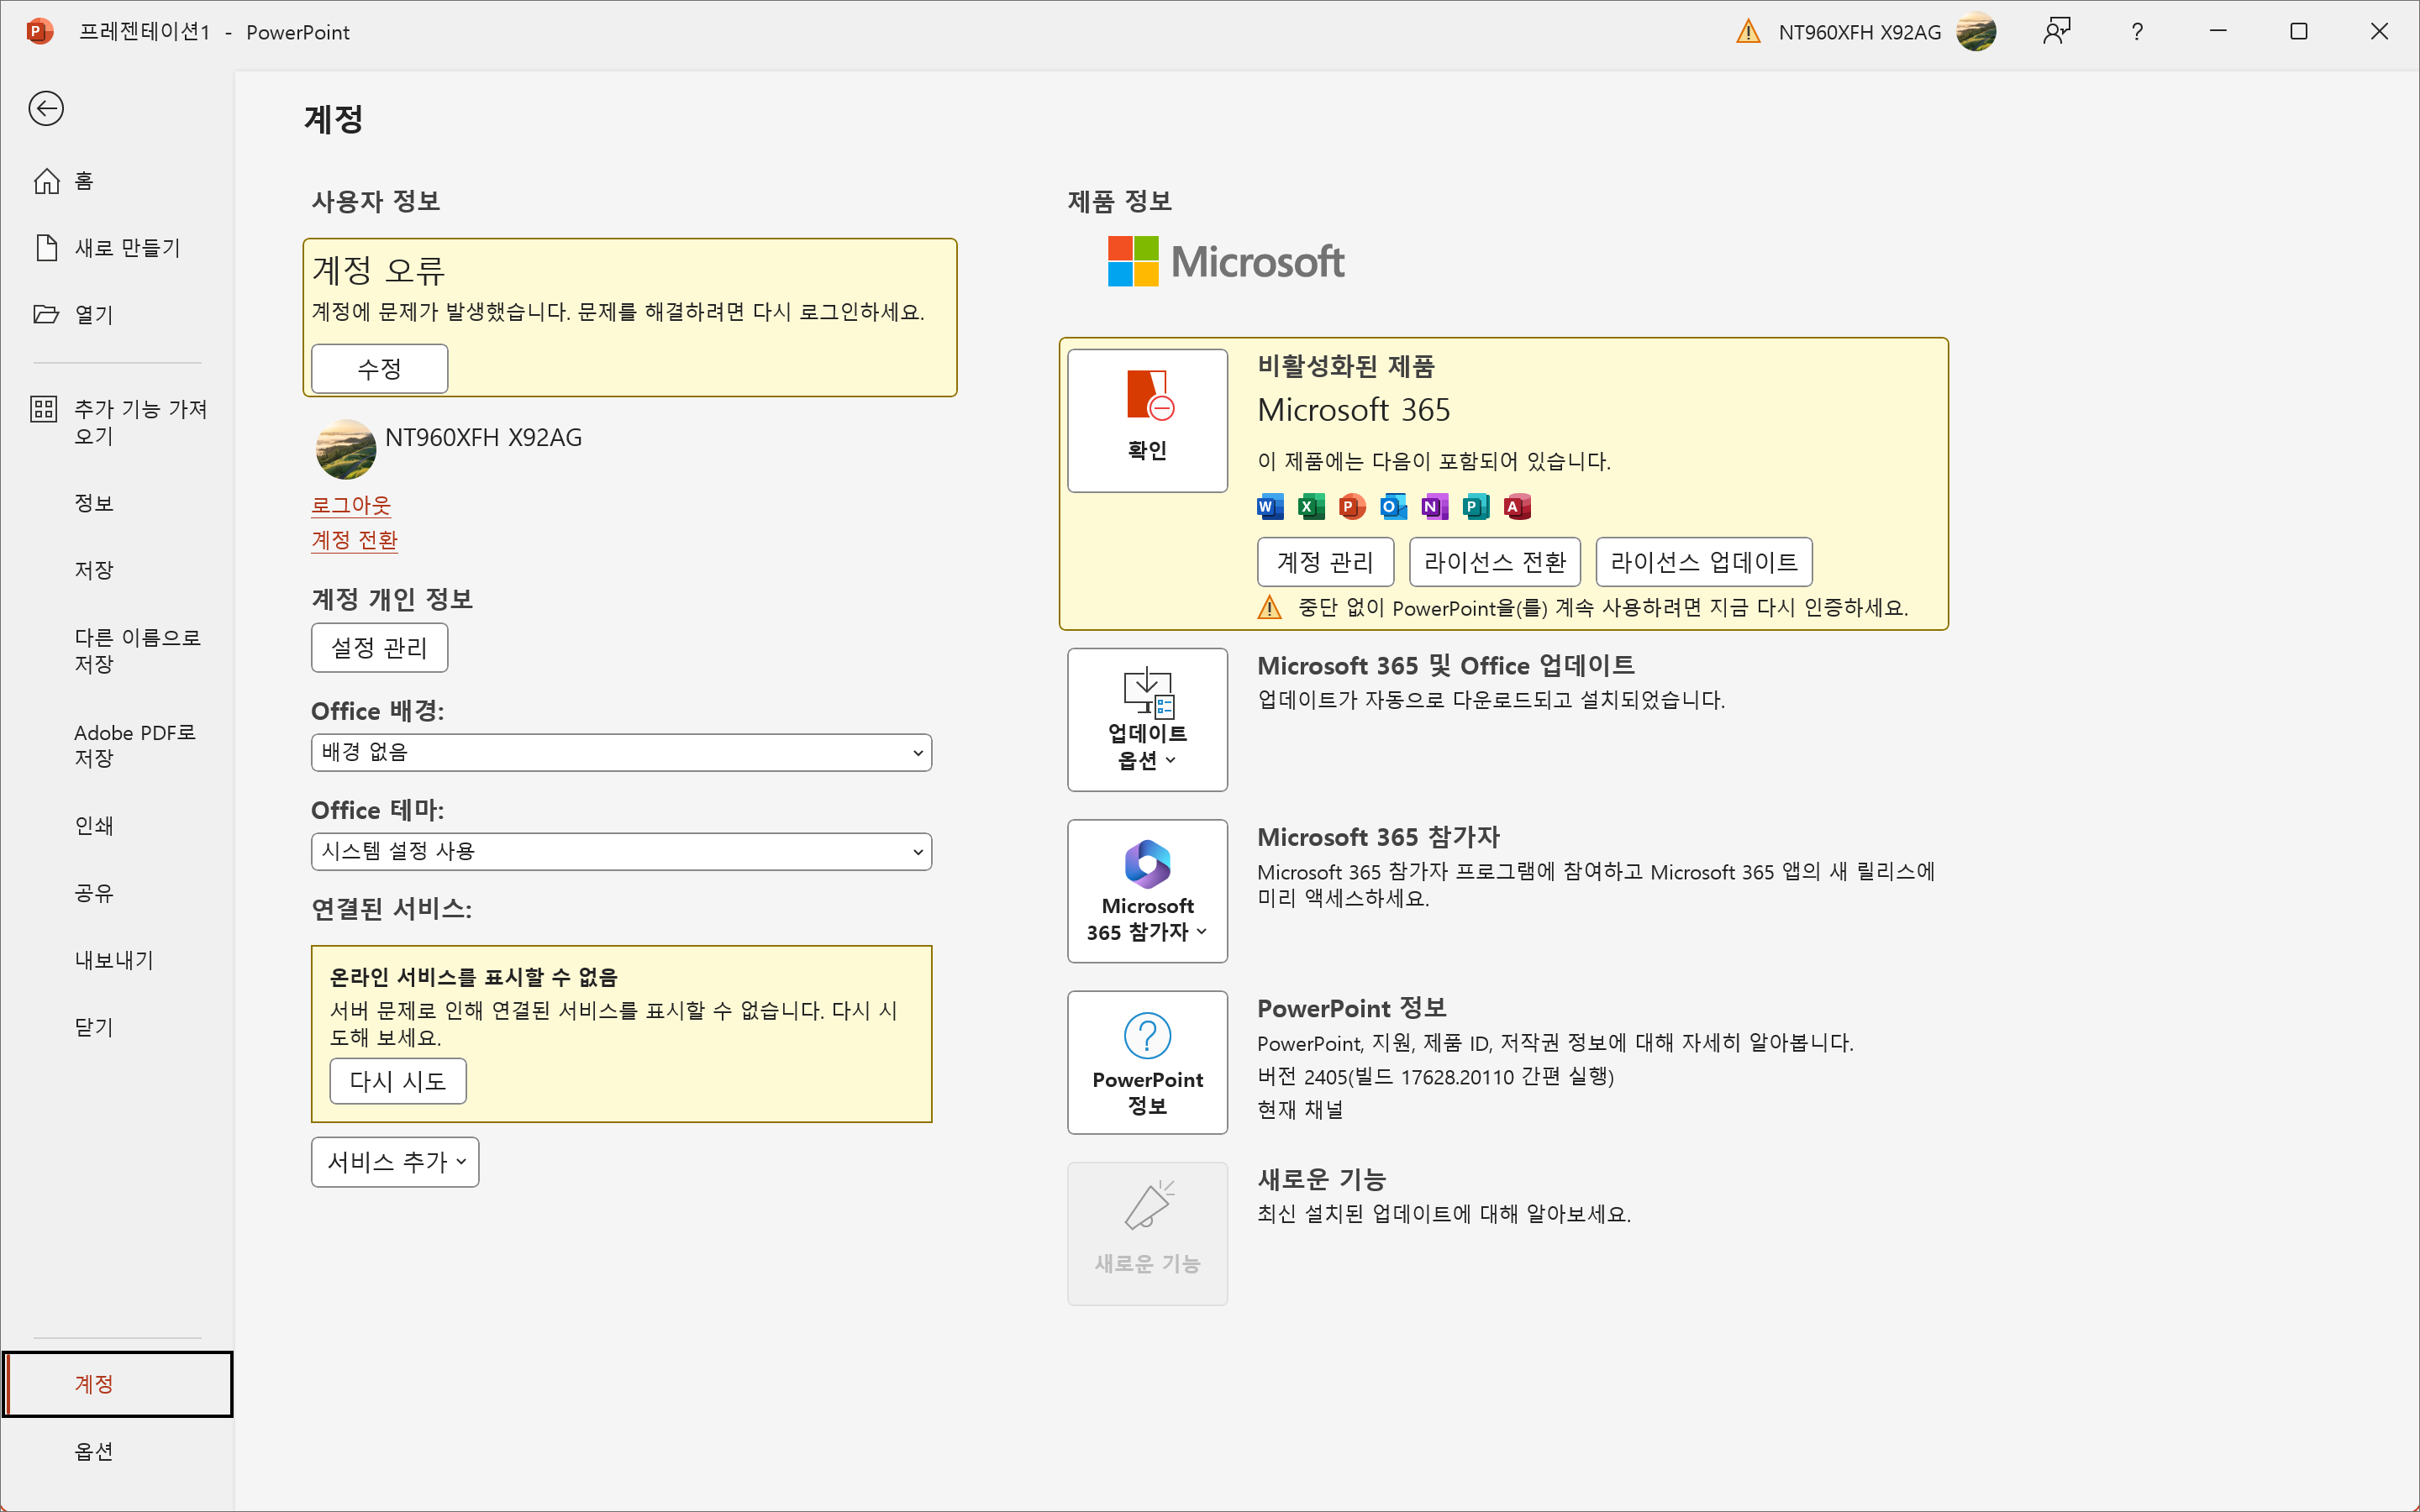This screenshot has width=2420, height=1512.
Task: Click the Microsoft logo
Action: click(1226, 262)
